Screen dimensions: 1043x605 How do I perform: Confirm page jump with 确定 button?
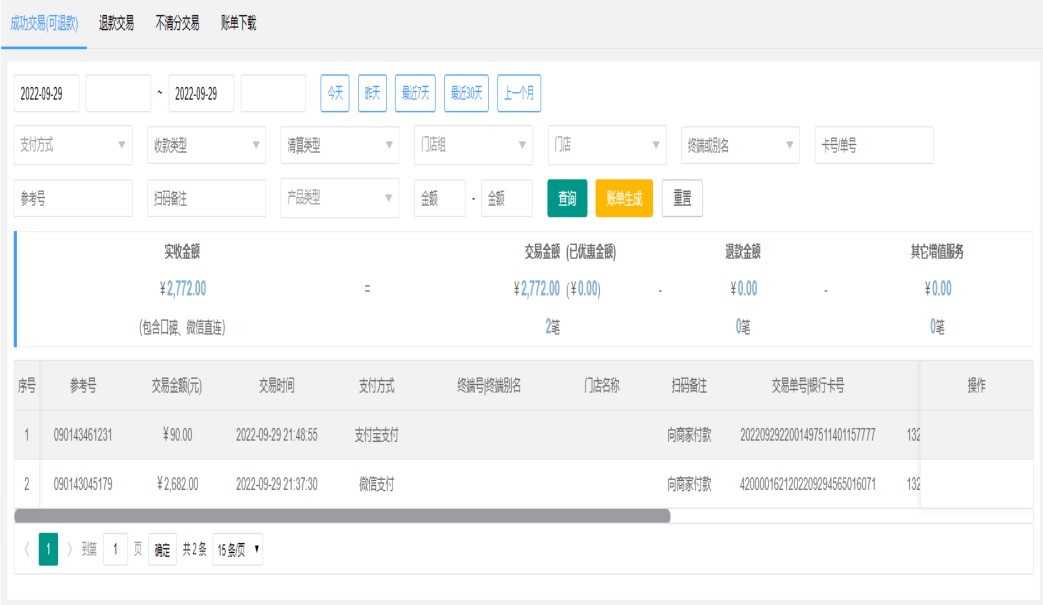click(x=161, y=549)
